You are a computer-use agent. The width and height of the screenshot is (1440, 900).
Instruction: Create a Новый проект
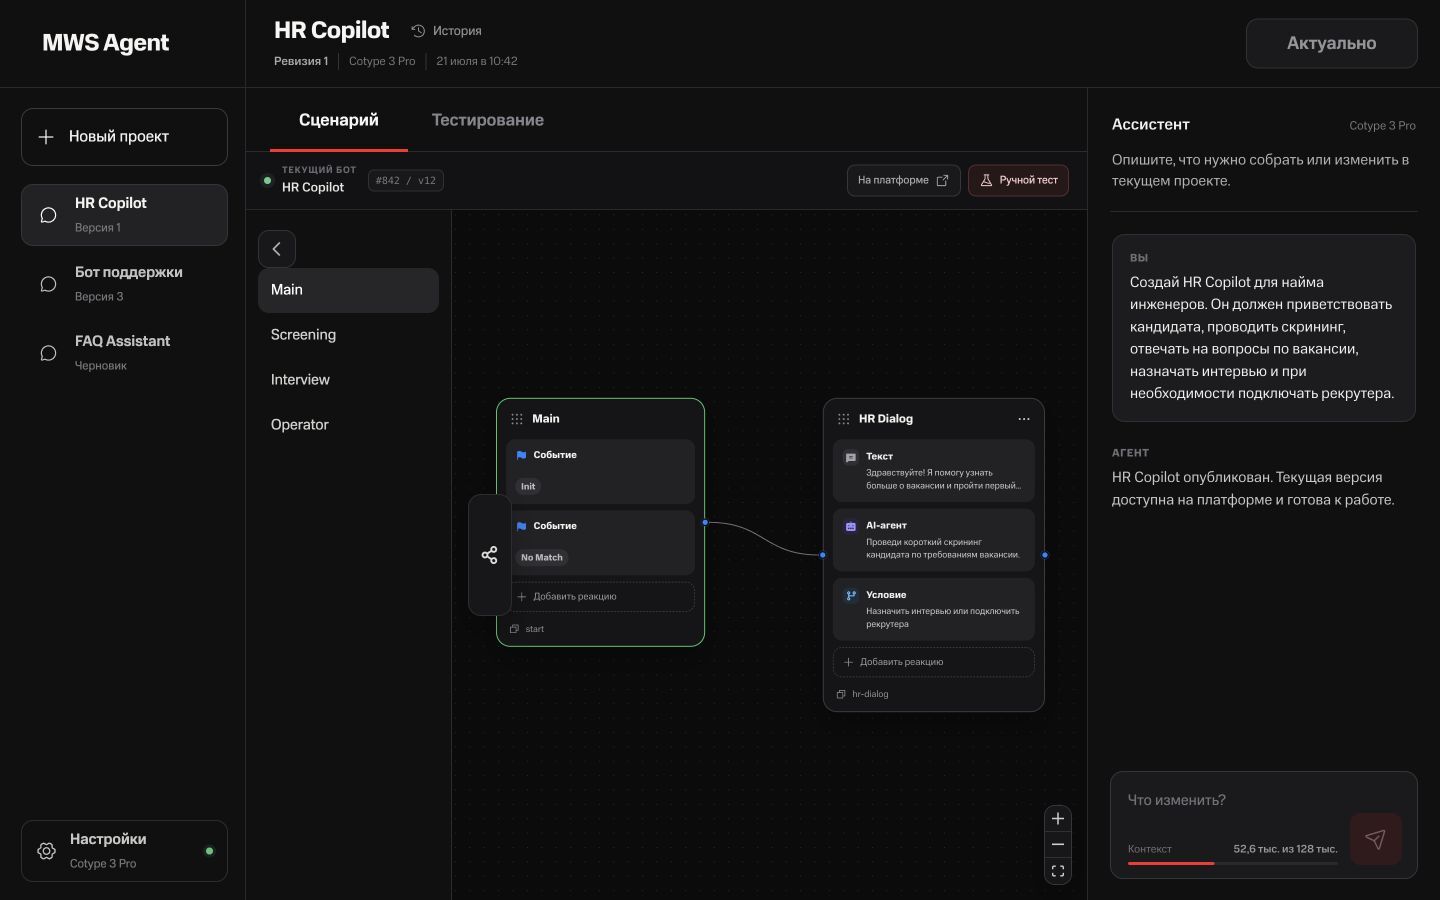tap(124, 137)
